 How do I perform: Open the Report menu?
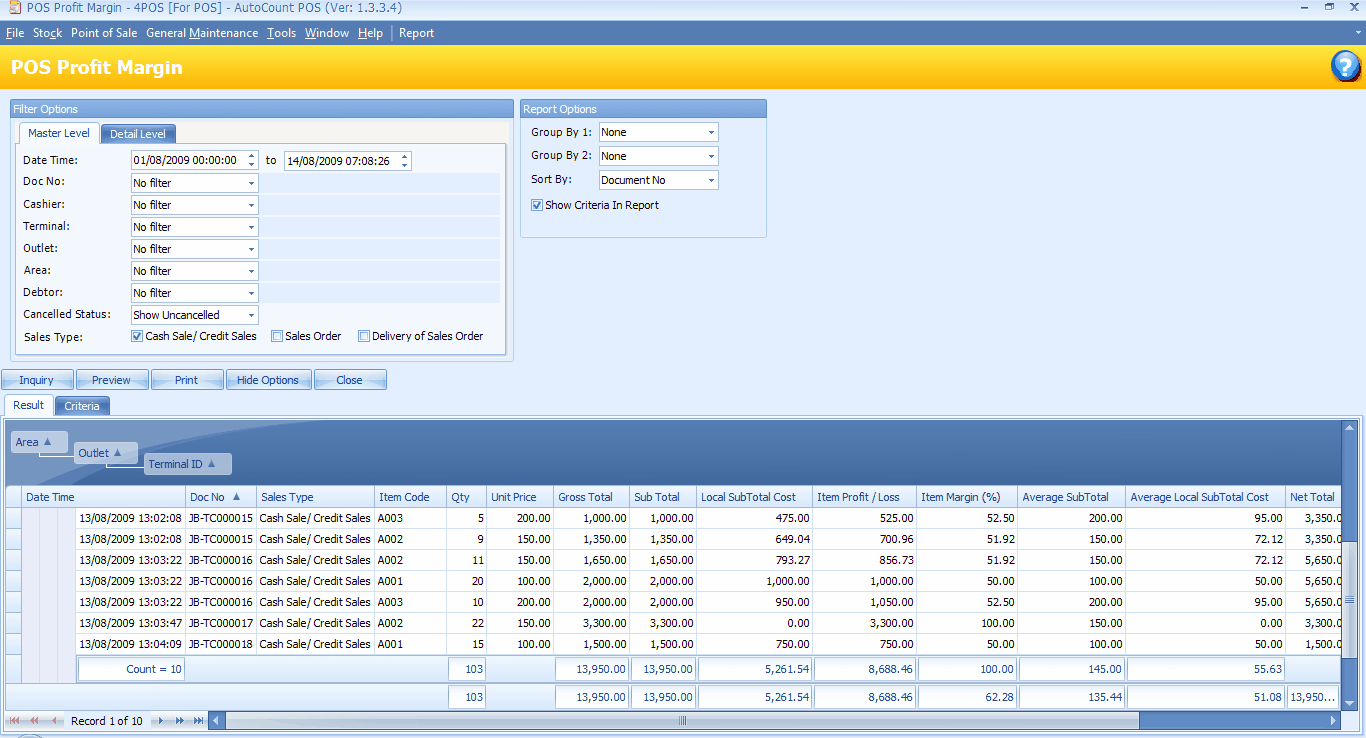coord(416,33)
